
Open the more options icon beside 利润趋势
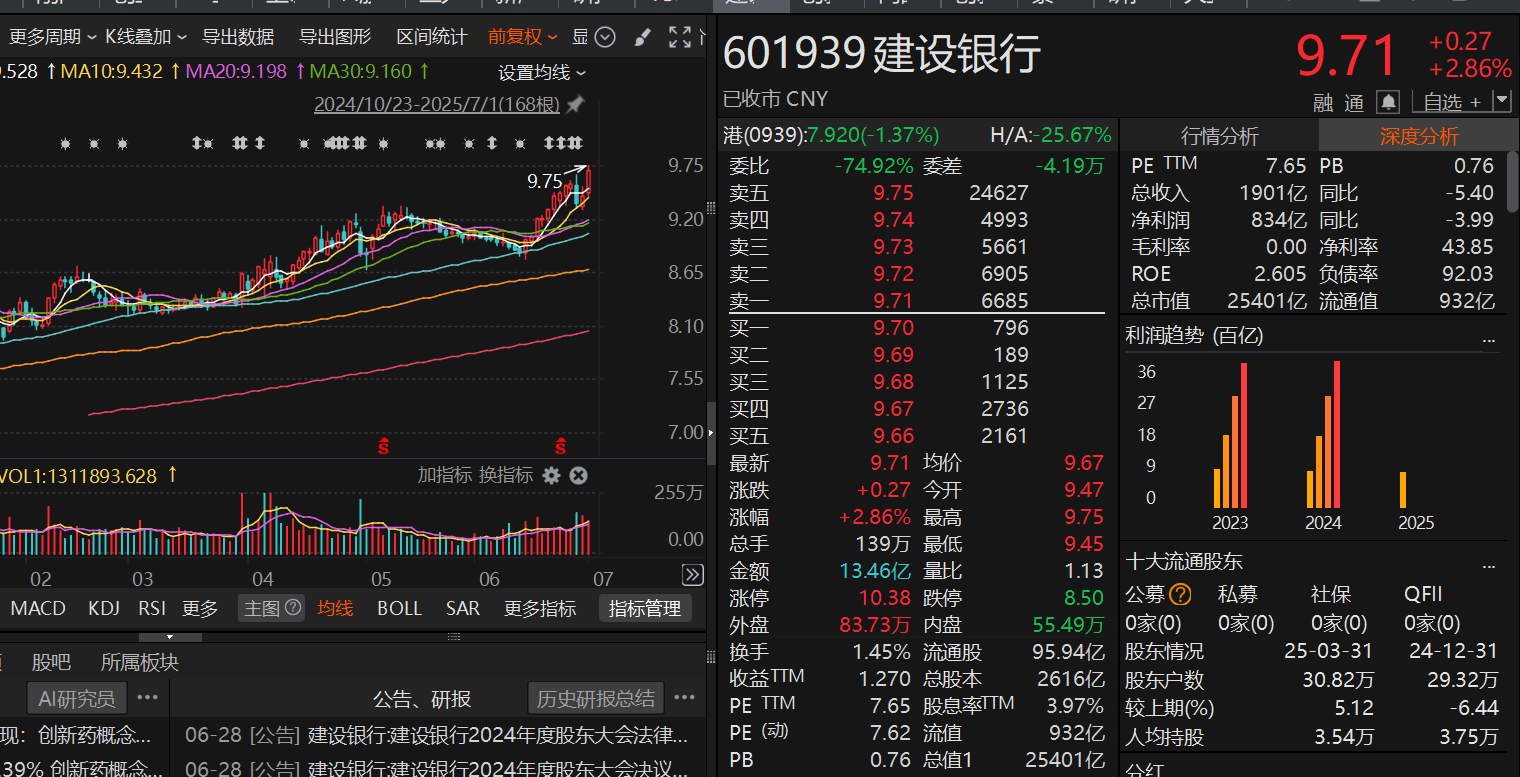coord(1489,341)
